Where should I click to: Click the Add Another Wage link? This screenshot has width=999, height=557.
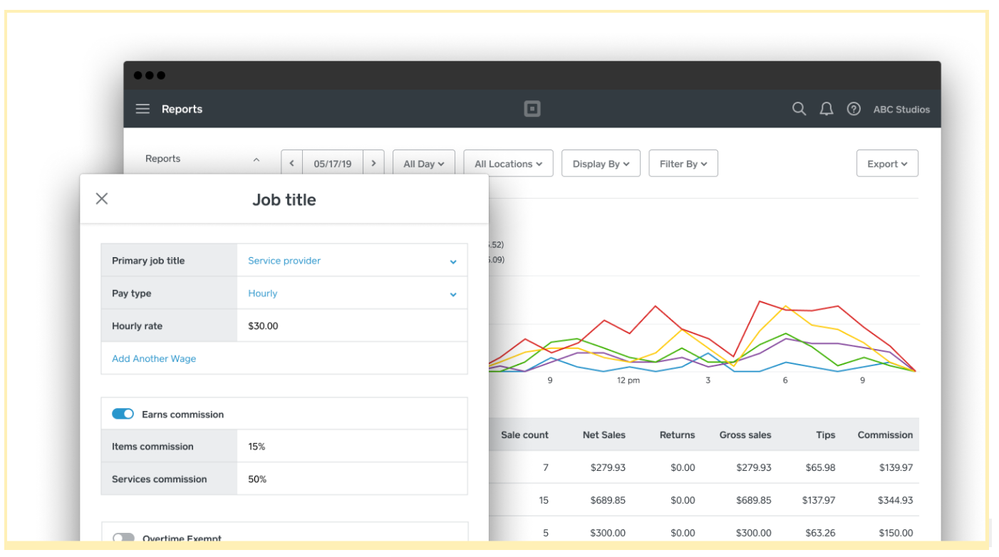(154, 359)
